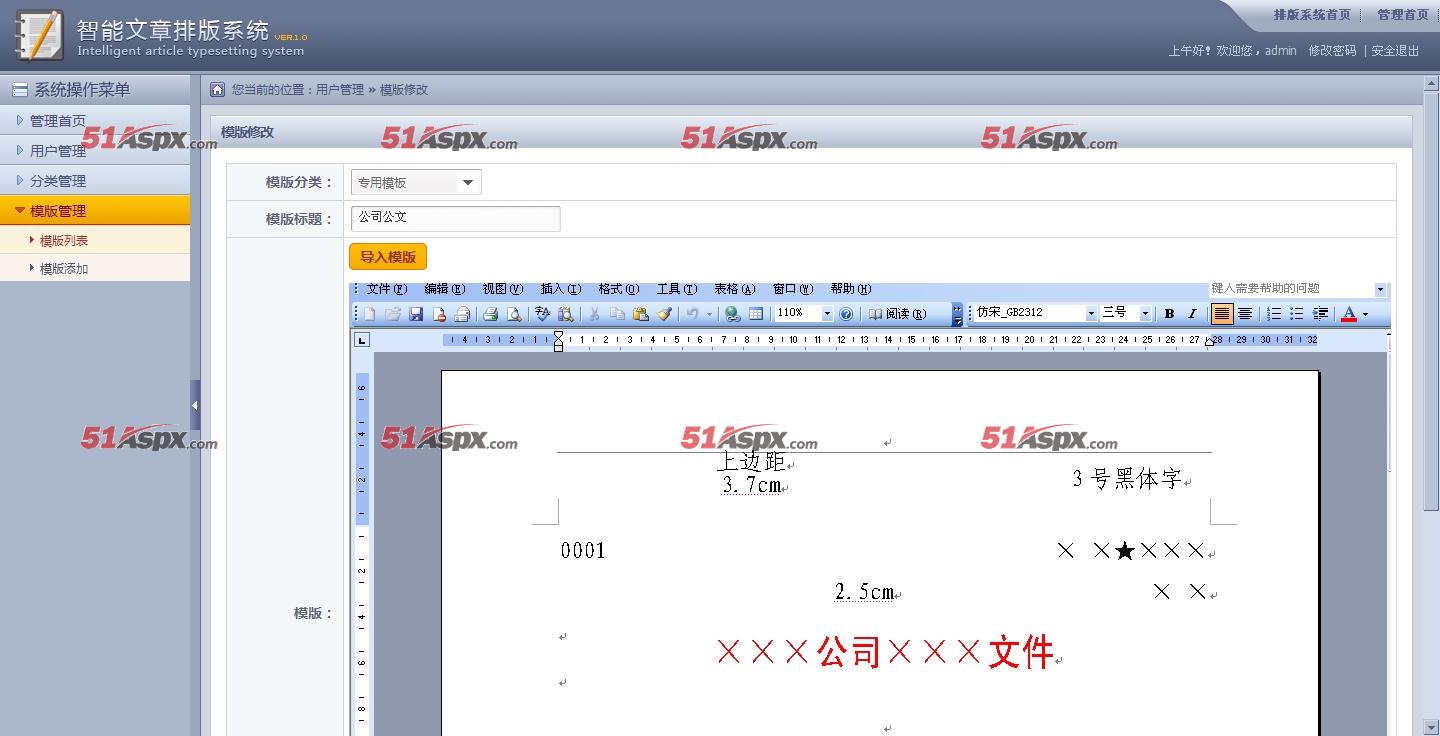Viewport: 1440px width, 736px height.
Task: Toggle bold formatting
Action: [x=1169, y=314]
